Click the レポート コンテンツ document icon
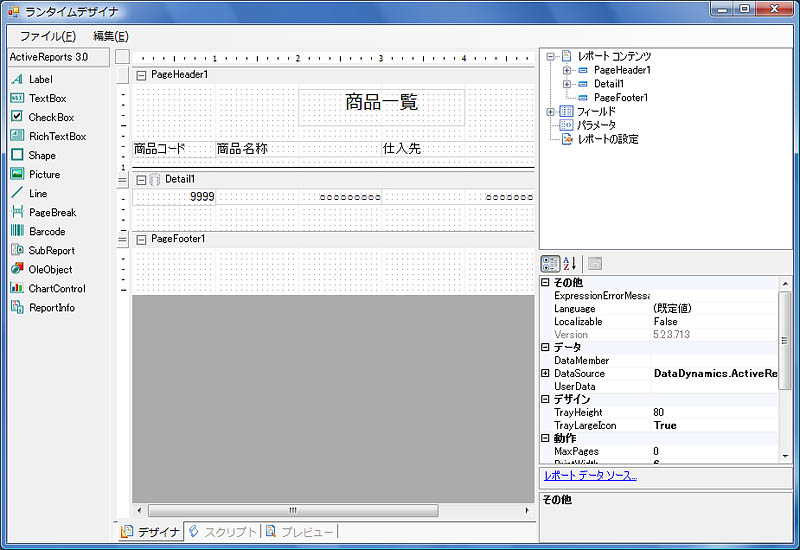 566,56
